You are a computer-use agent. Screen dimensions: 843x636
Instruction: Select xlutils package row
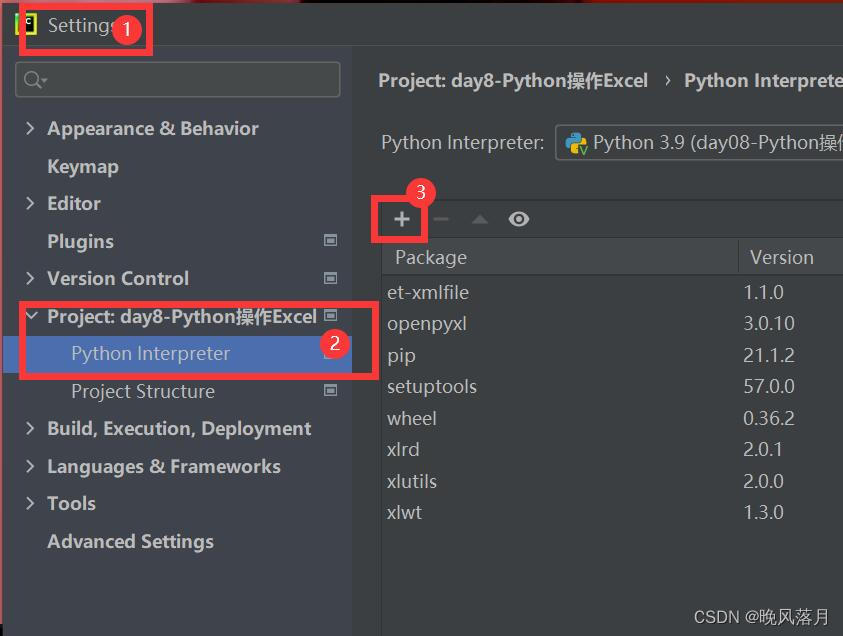pos(612,481)
